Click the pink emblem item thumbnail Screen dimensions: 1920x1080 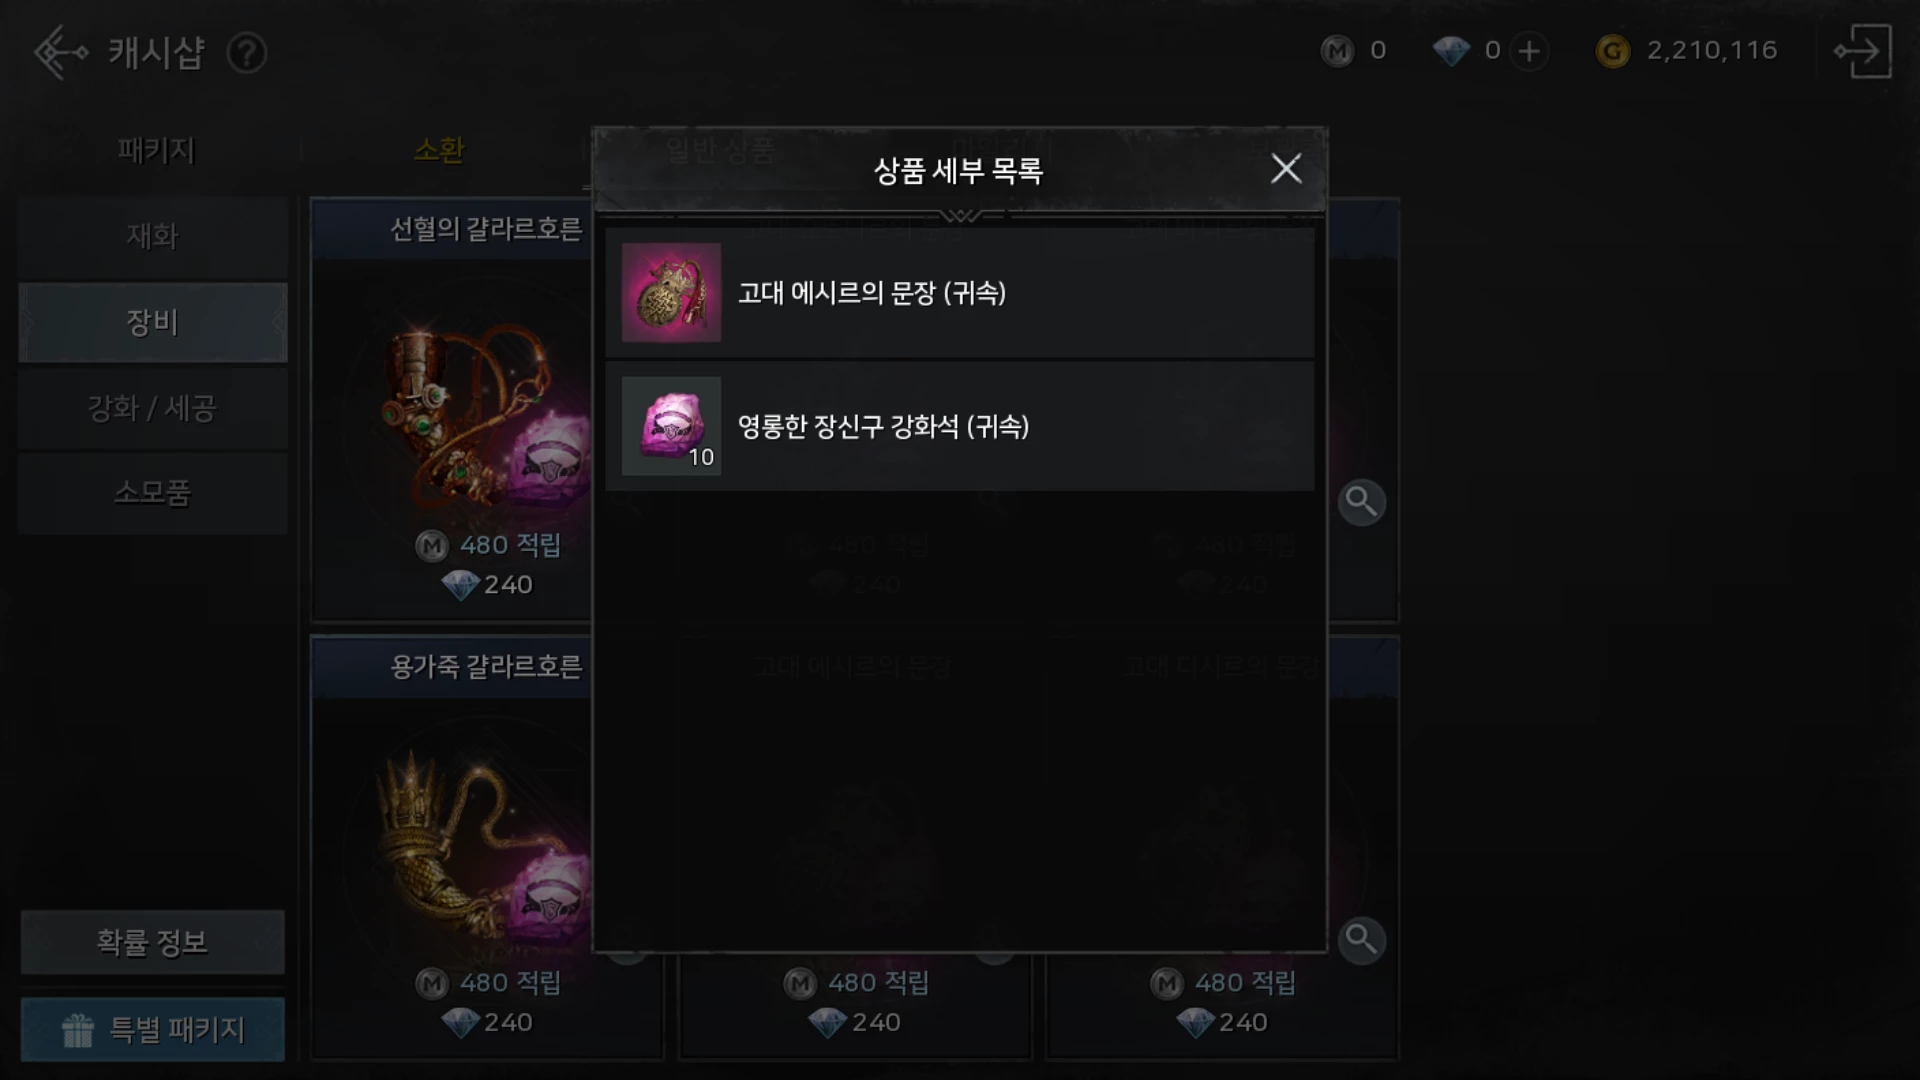tap(671, 292)
